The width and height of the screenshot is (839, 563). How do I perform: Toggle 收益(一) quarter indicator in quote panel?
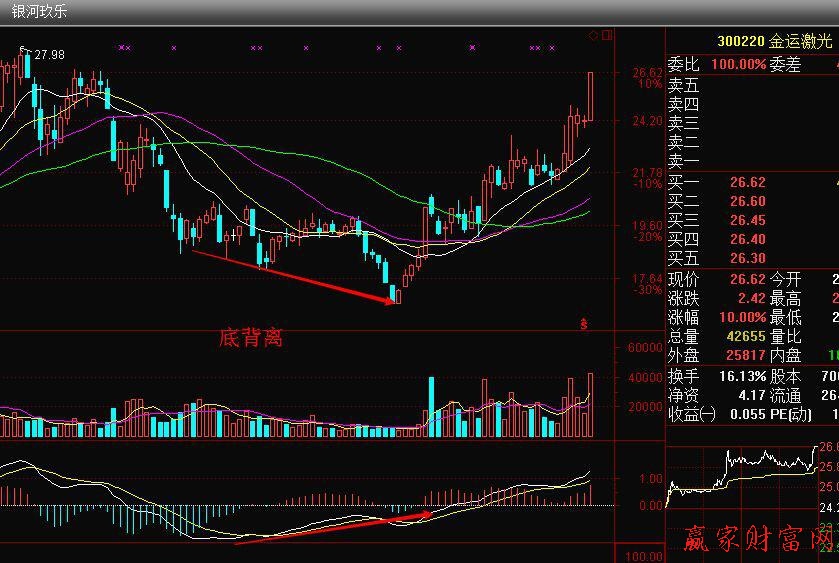[692, 414]
